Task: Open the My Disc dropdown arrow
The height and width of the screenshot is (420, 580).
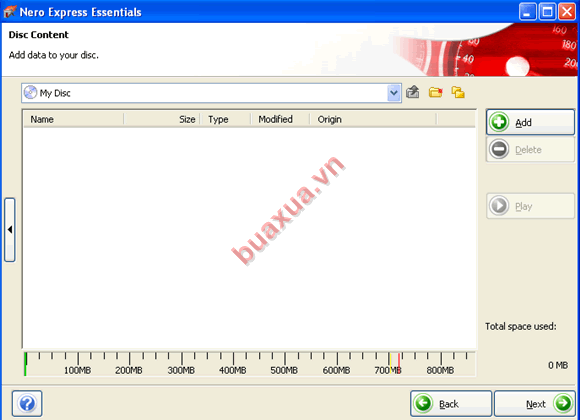Action: tap(394, 93)
